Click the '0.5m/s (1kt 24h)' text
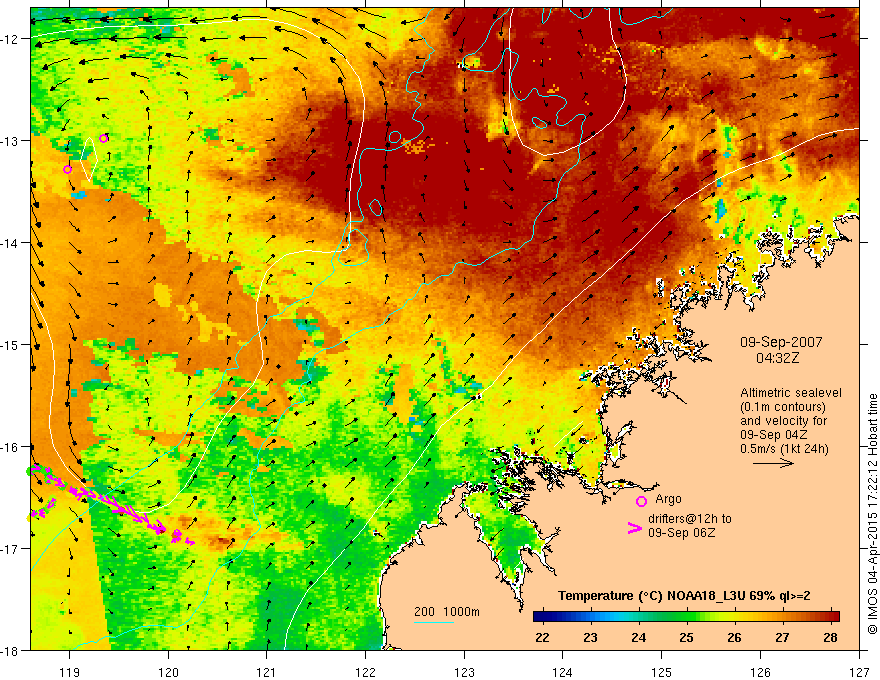 [784, 448]
